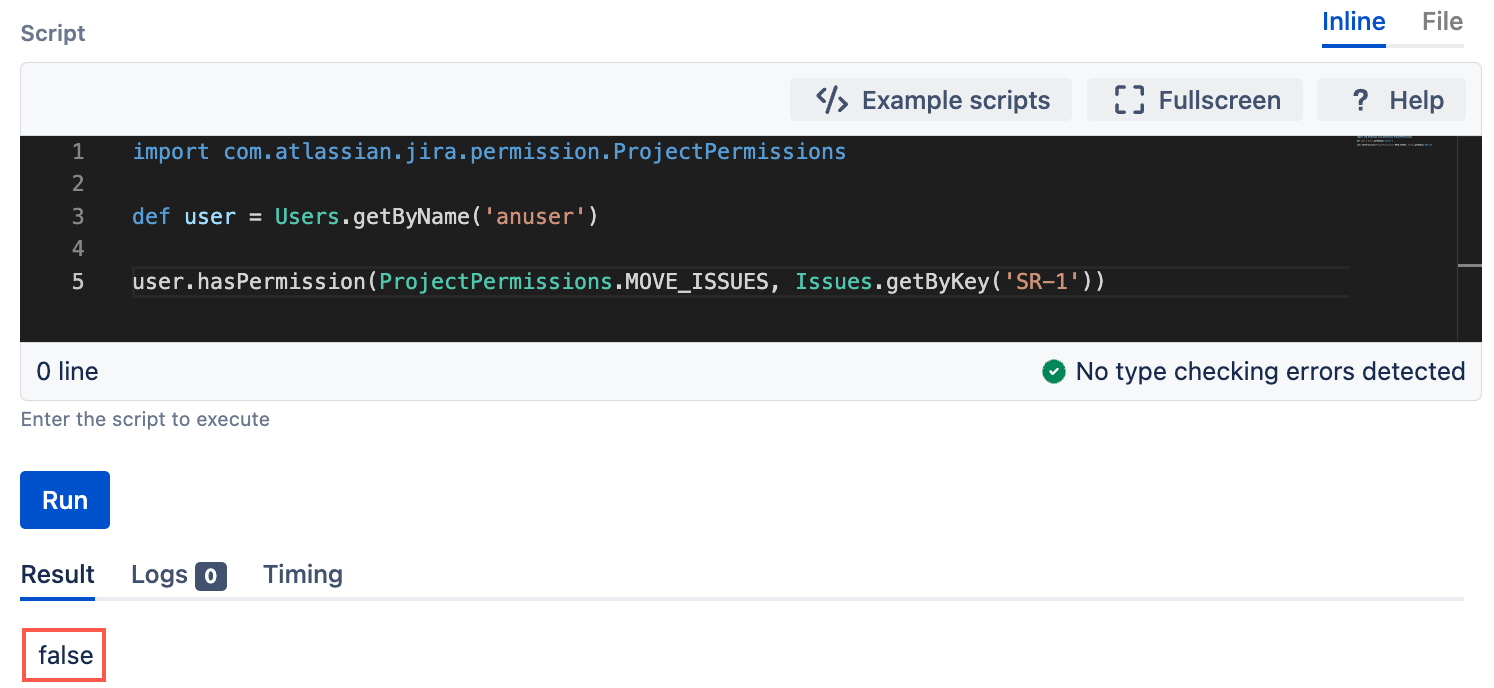Click the false result value
The height and width of the screenshot is (688, 1494).
(x=65, y=656)
